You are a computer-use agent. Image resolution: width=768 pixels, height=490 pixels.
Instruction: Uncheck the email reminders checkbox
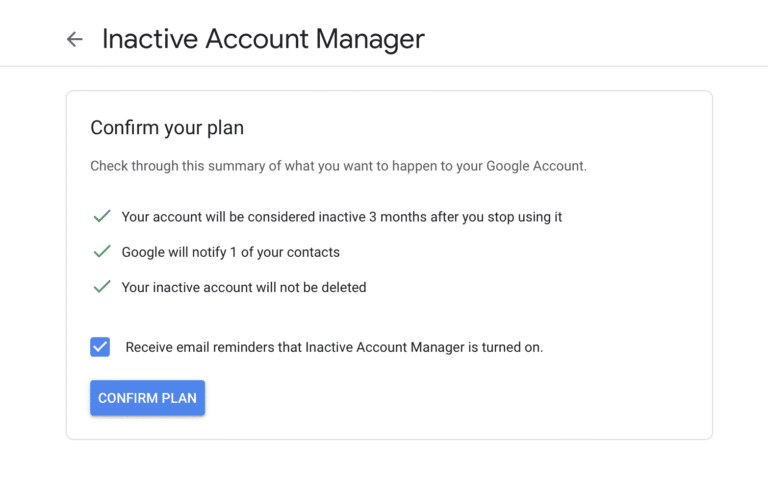[x=100, y=347]
